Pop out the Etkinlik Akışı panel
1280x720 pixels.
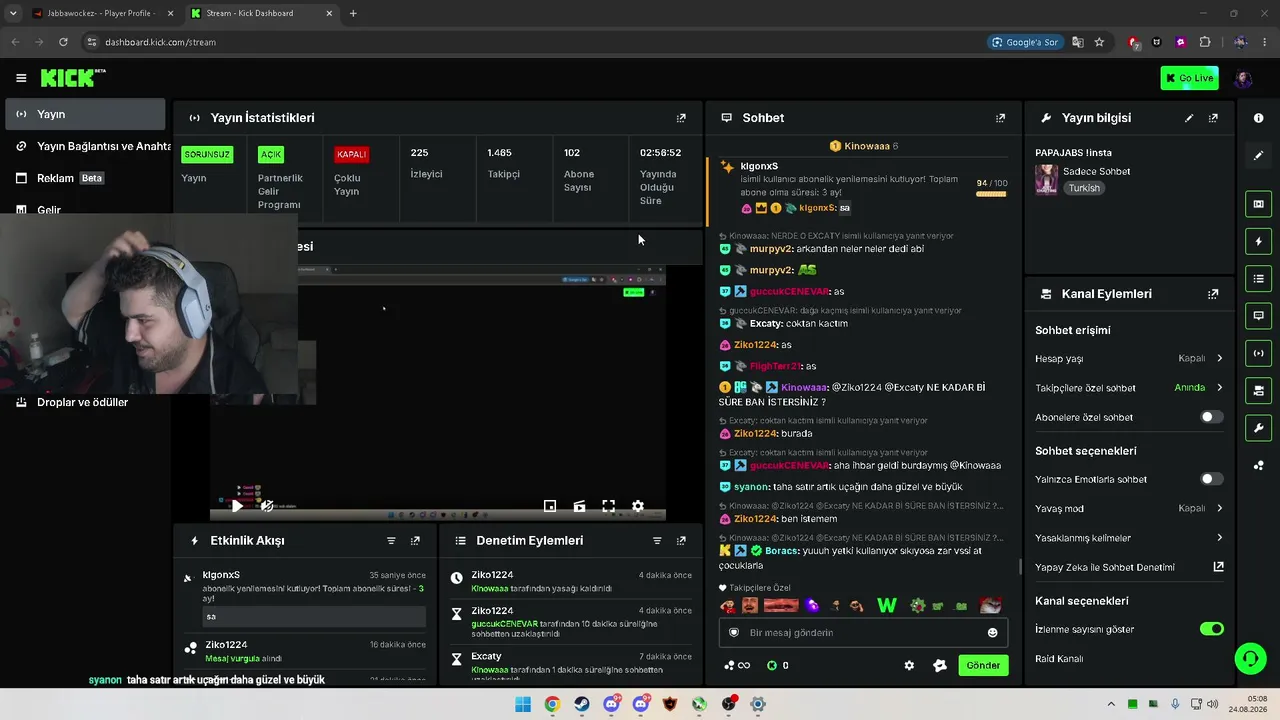point(415,541)
